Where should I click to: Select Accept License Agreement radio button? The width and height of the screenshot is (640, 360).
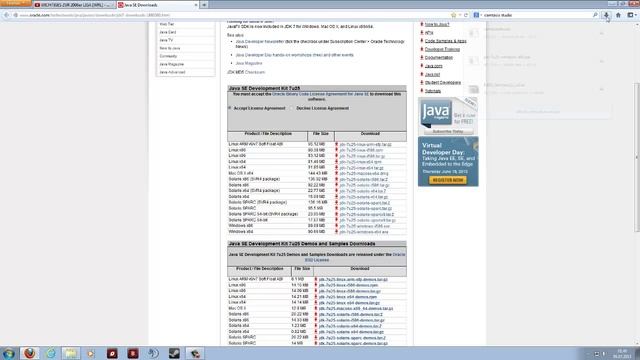point(230,108)
